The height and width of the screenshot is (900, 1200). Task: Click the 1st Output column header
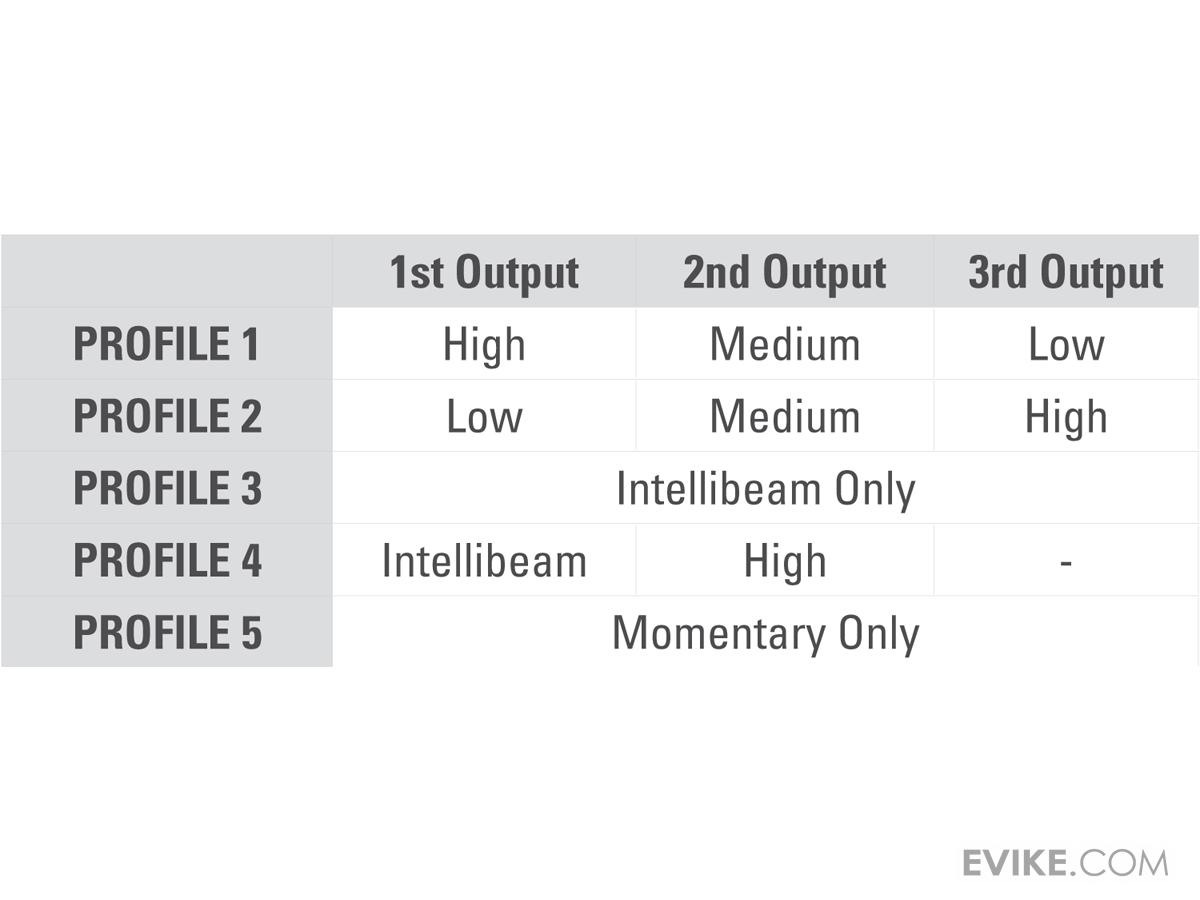484,272
